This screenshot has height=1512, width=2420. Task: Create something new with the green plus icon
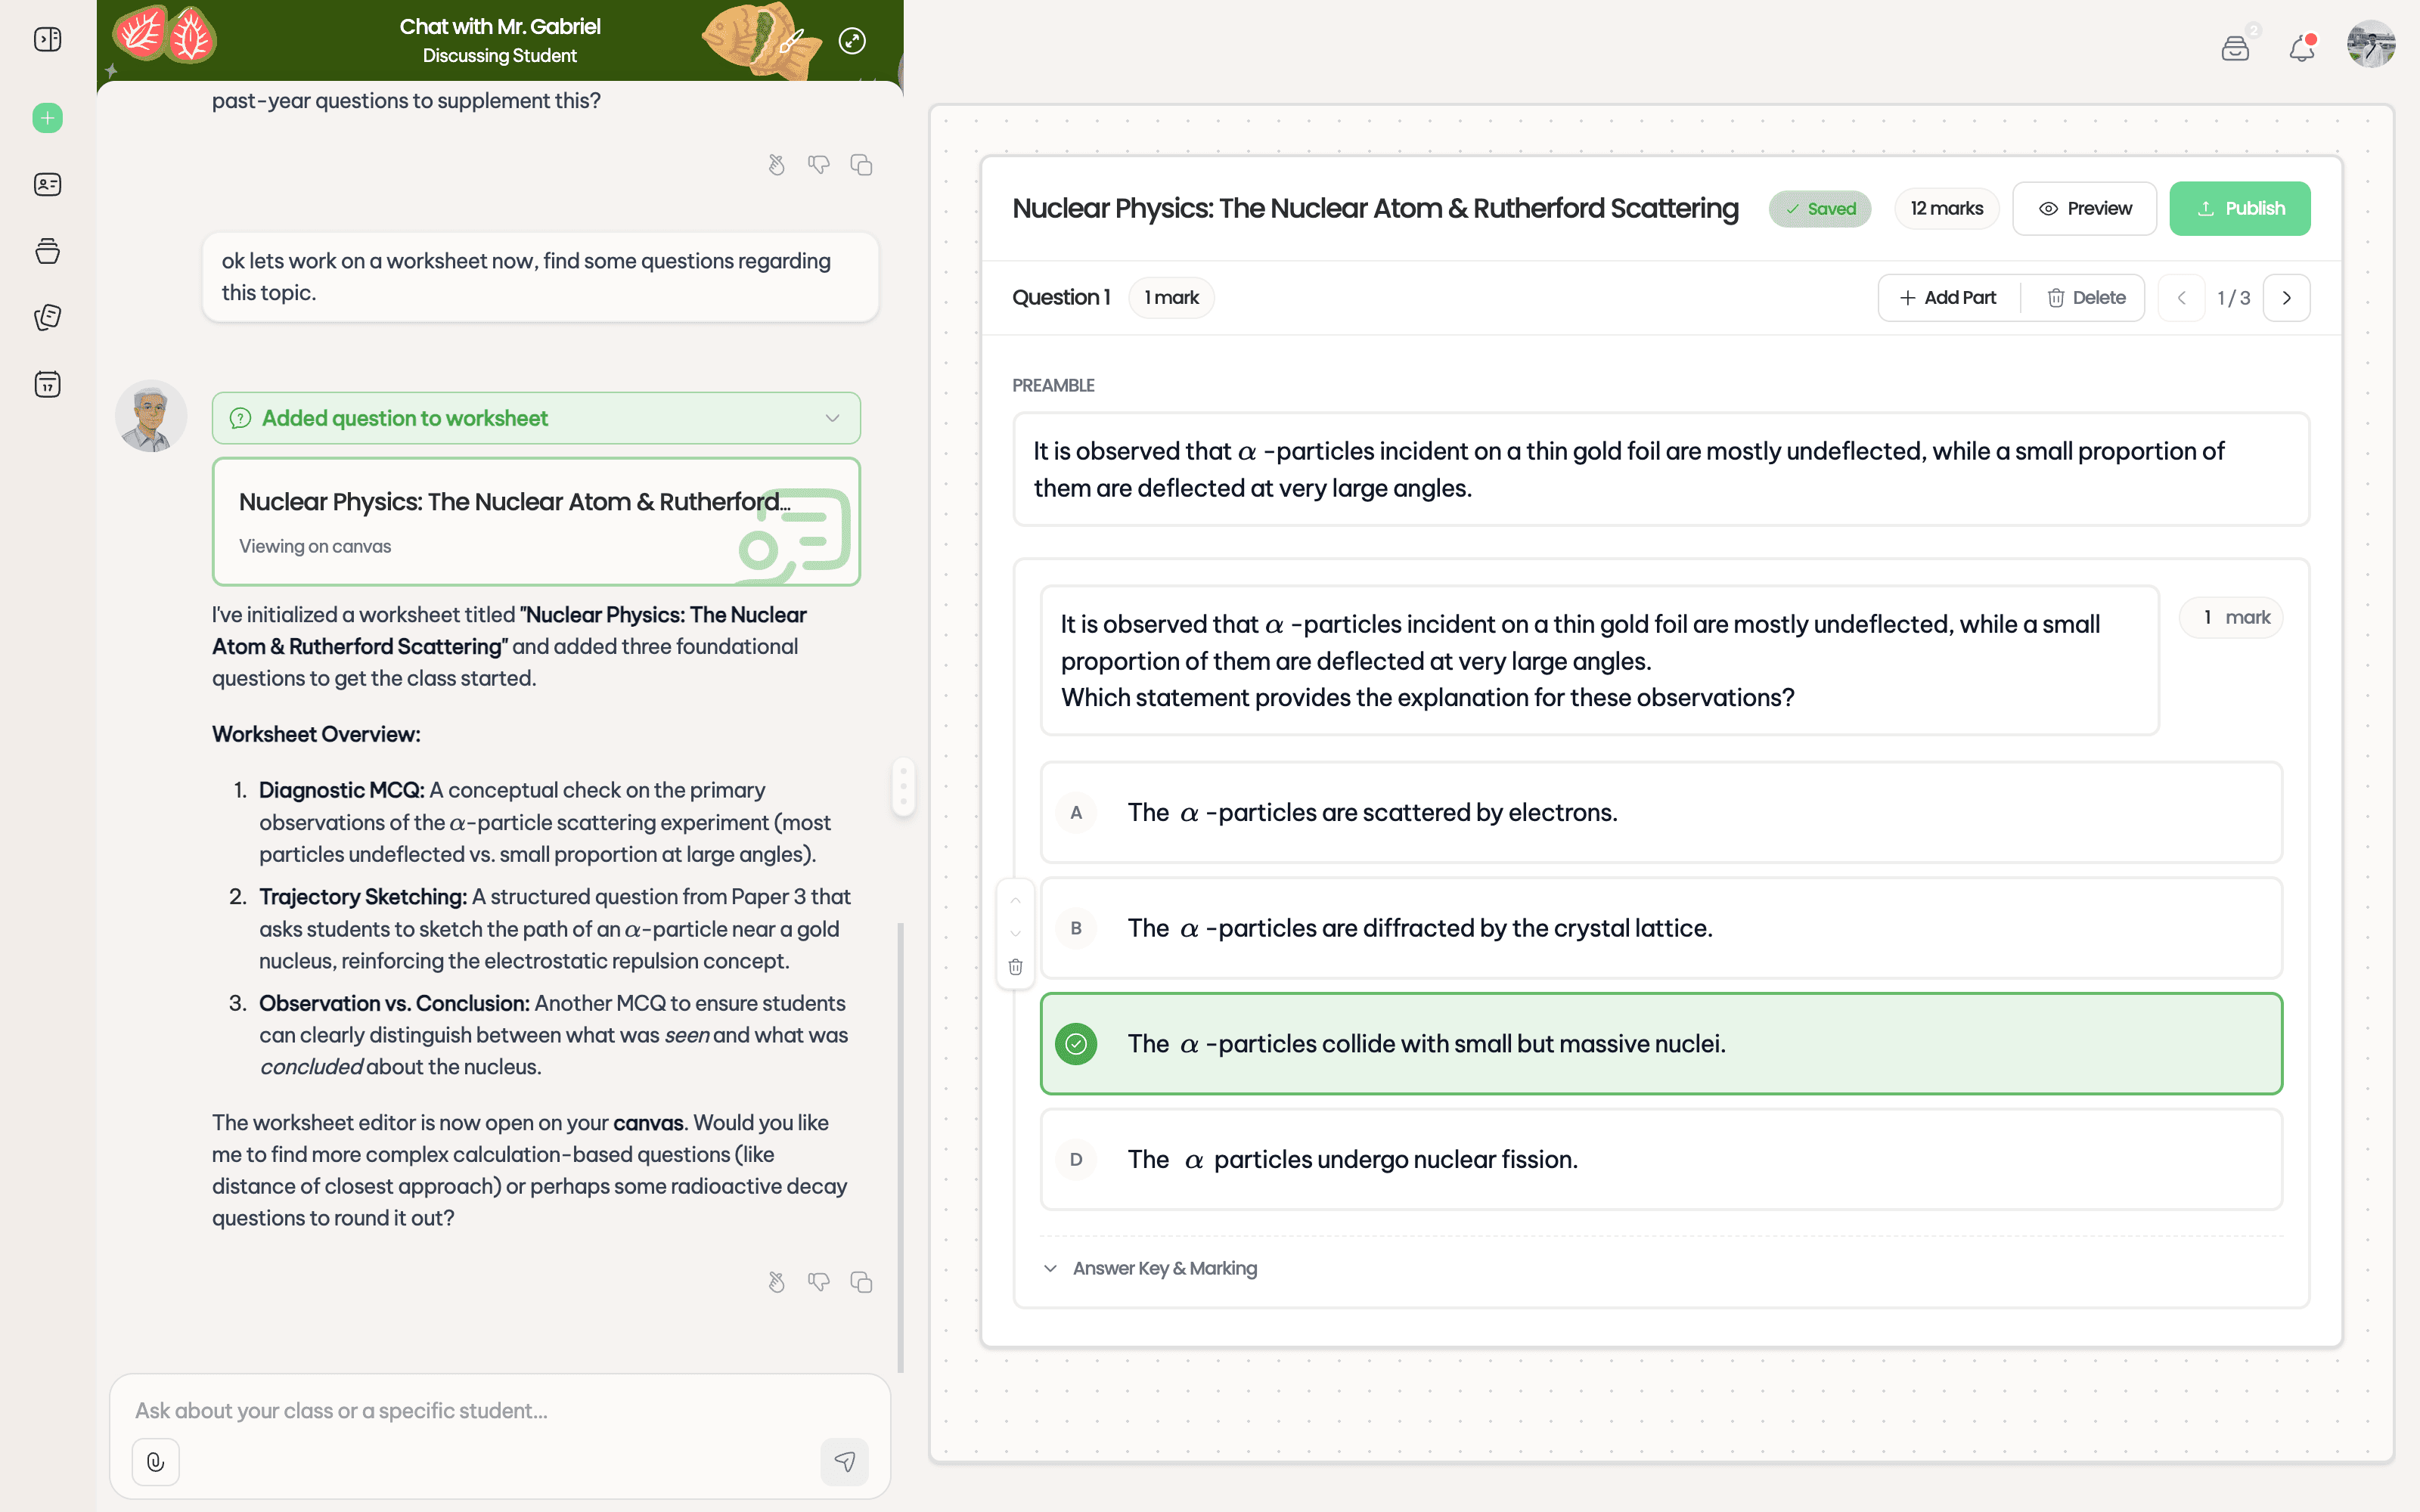[47, 117]
